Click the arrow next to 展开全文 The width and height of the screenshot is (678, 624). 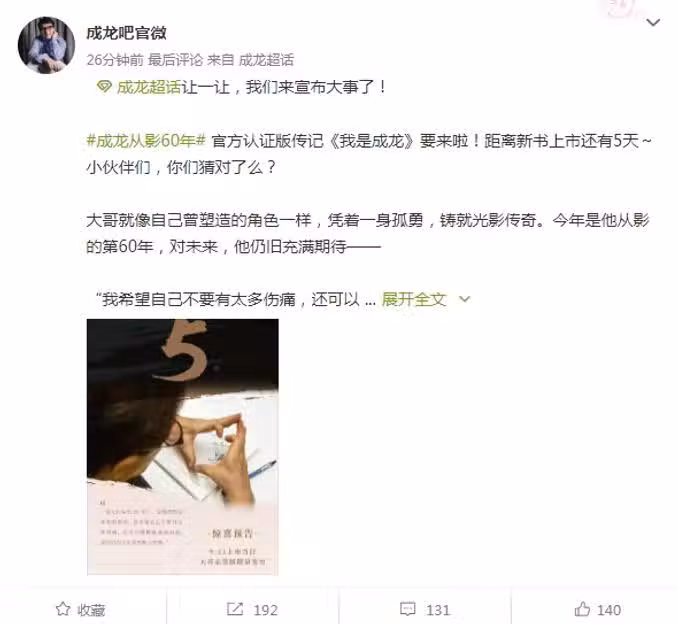pos(464,299)
